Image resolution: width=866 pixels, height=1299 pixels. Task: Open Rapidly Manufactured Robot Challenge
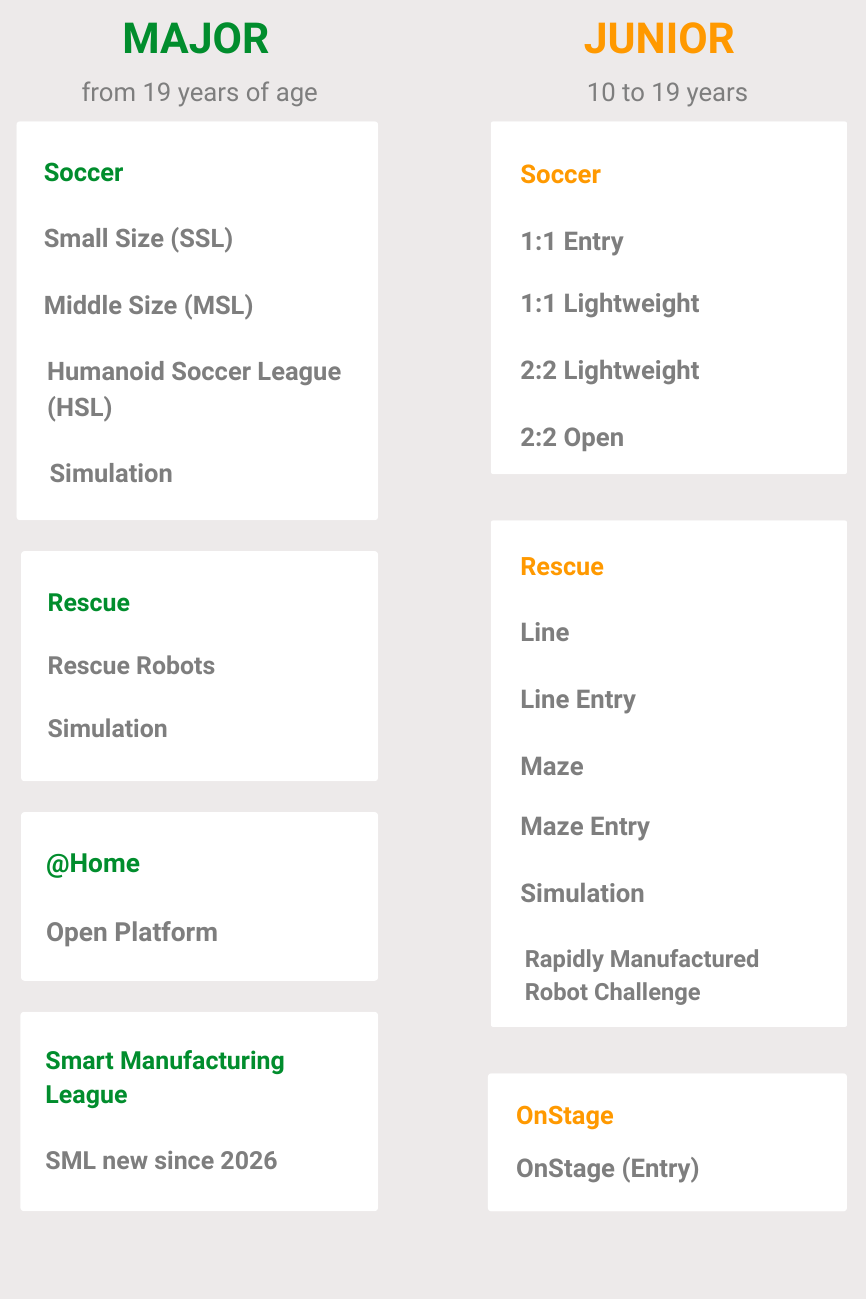pyautogui.click(x=641, y=975)
